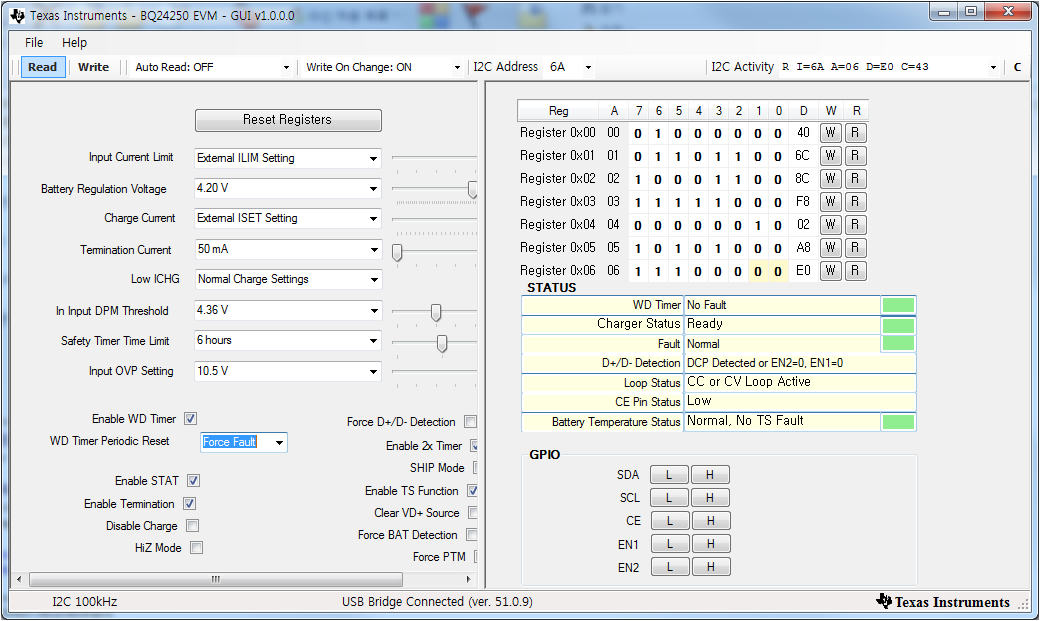Viewport: 1040px width, 621px height.
Task: Check the HiZ Mode checkbox
Action: tap(196, 547)
